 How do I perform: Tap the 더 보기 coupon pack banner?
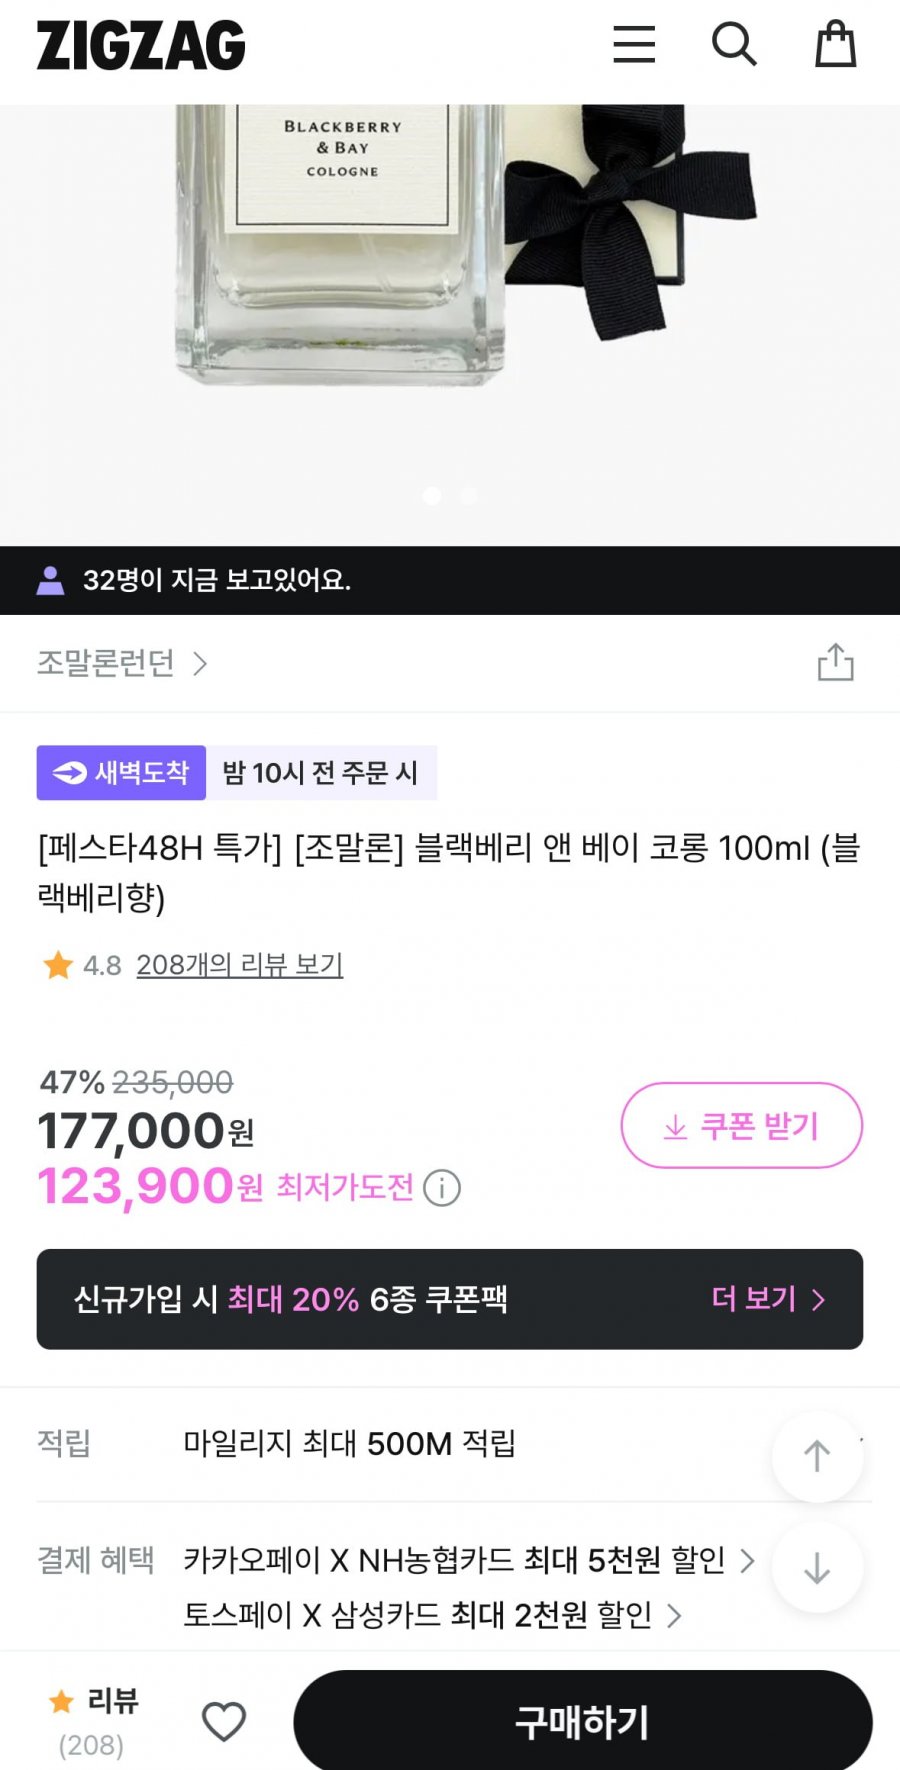pyautogui.click(x=768, y=1299)
